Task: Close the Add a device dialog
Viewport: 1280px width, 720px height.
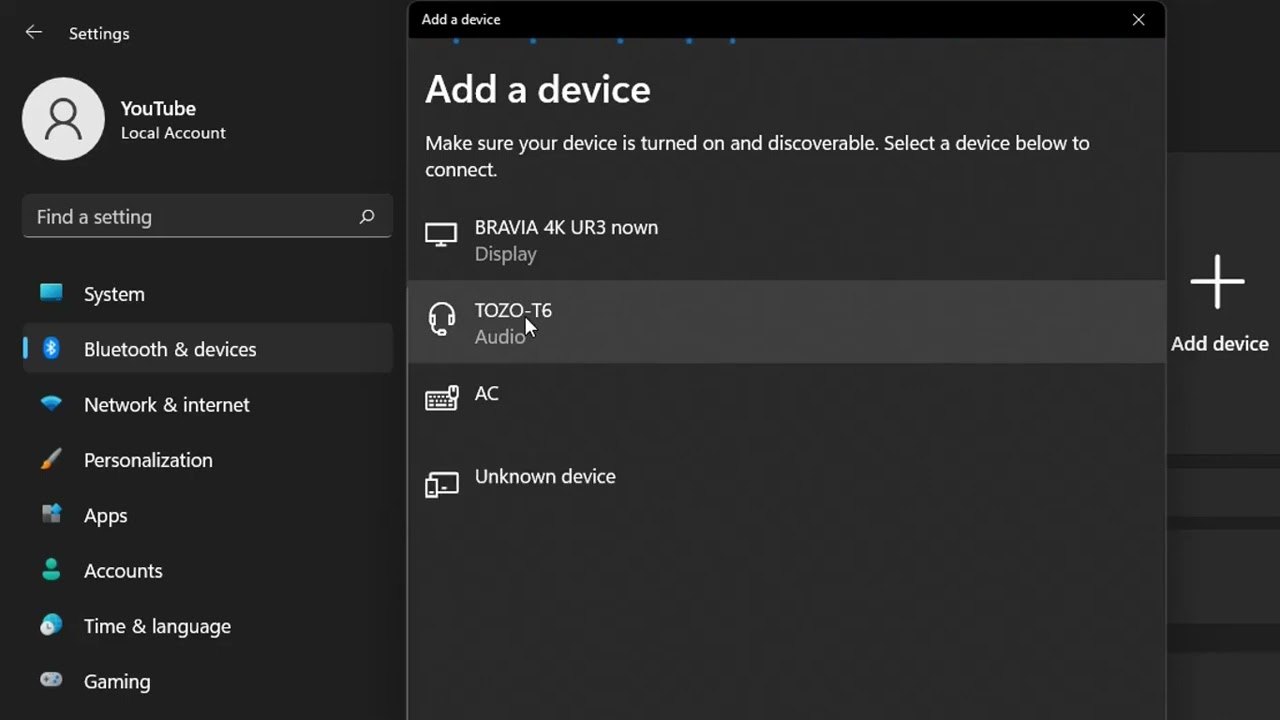Action: [1138, 20]
